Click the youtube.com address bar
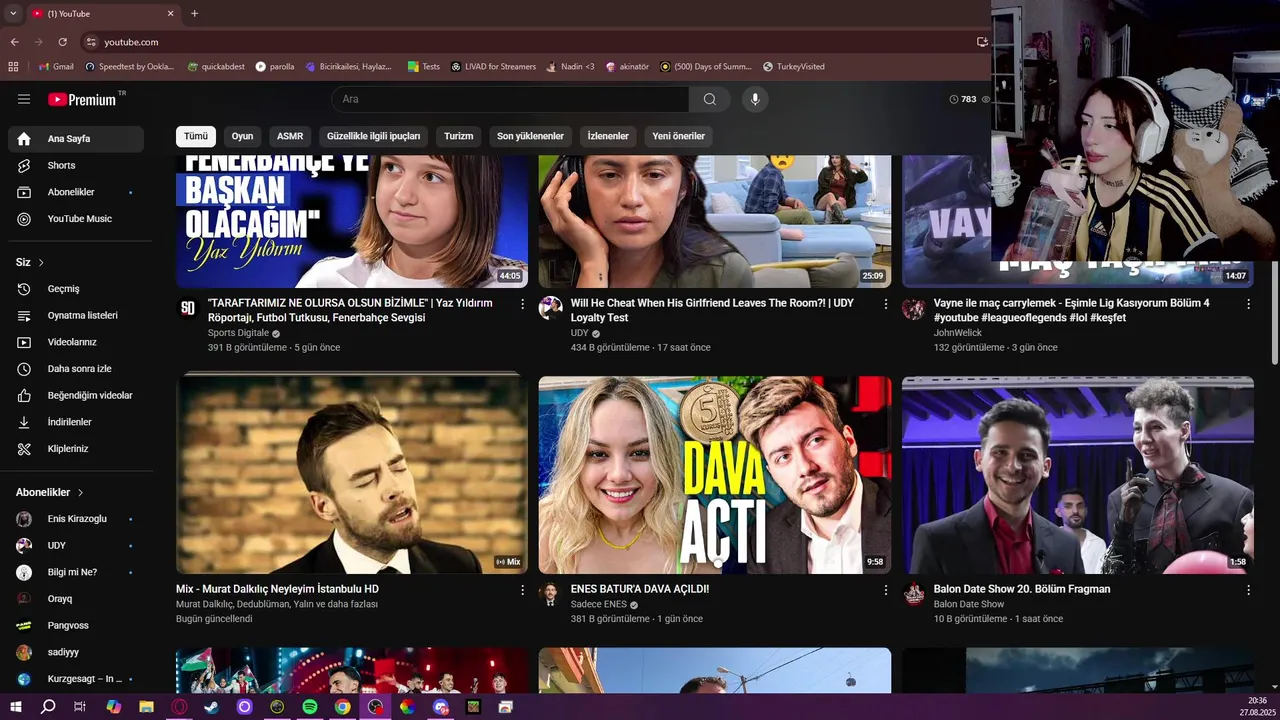 [530, 42]
